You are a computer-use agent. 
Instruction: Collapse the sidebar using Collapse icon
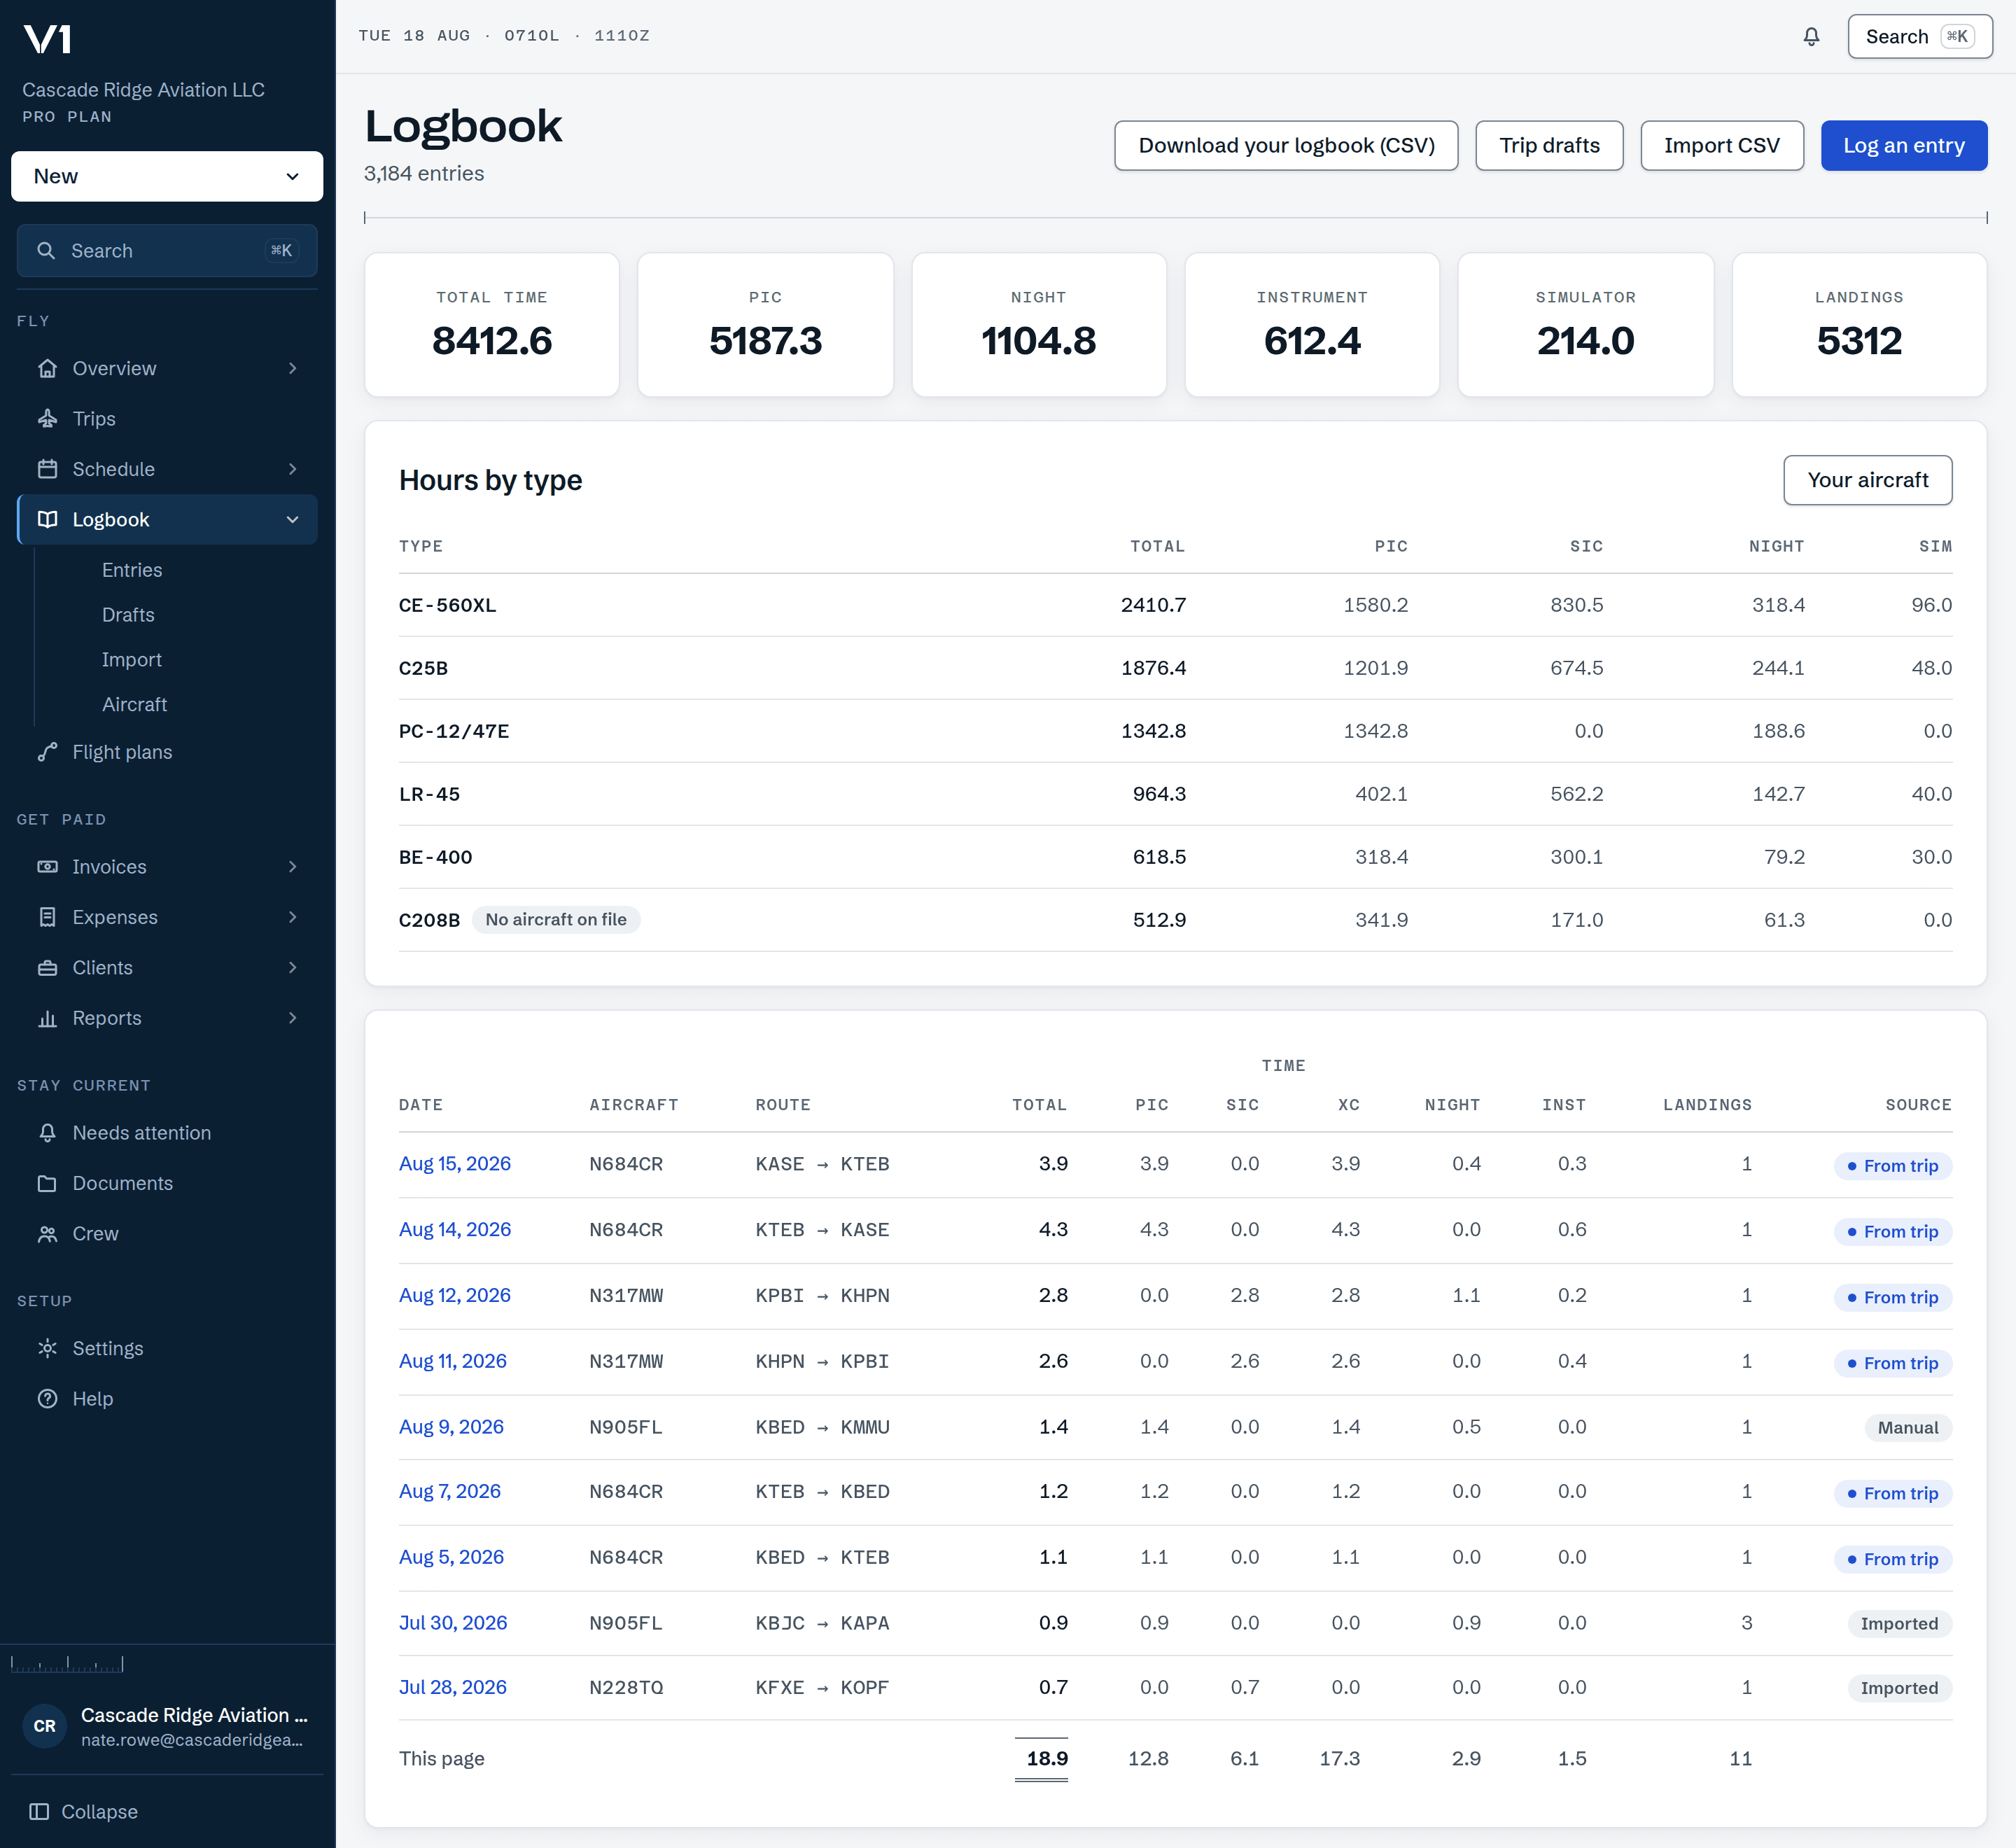[39, 1812]
